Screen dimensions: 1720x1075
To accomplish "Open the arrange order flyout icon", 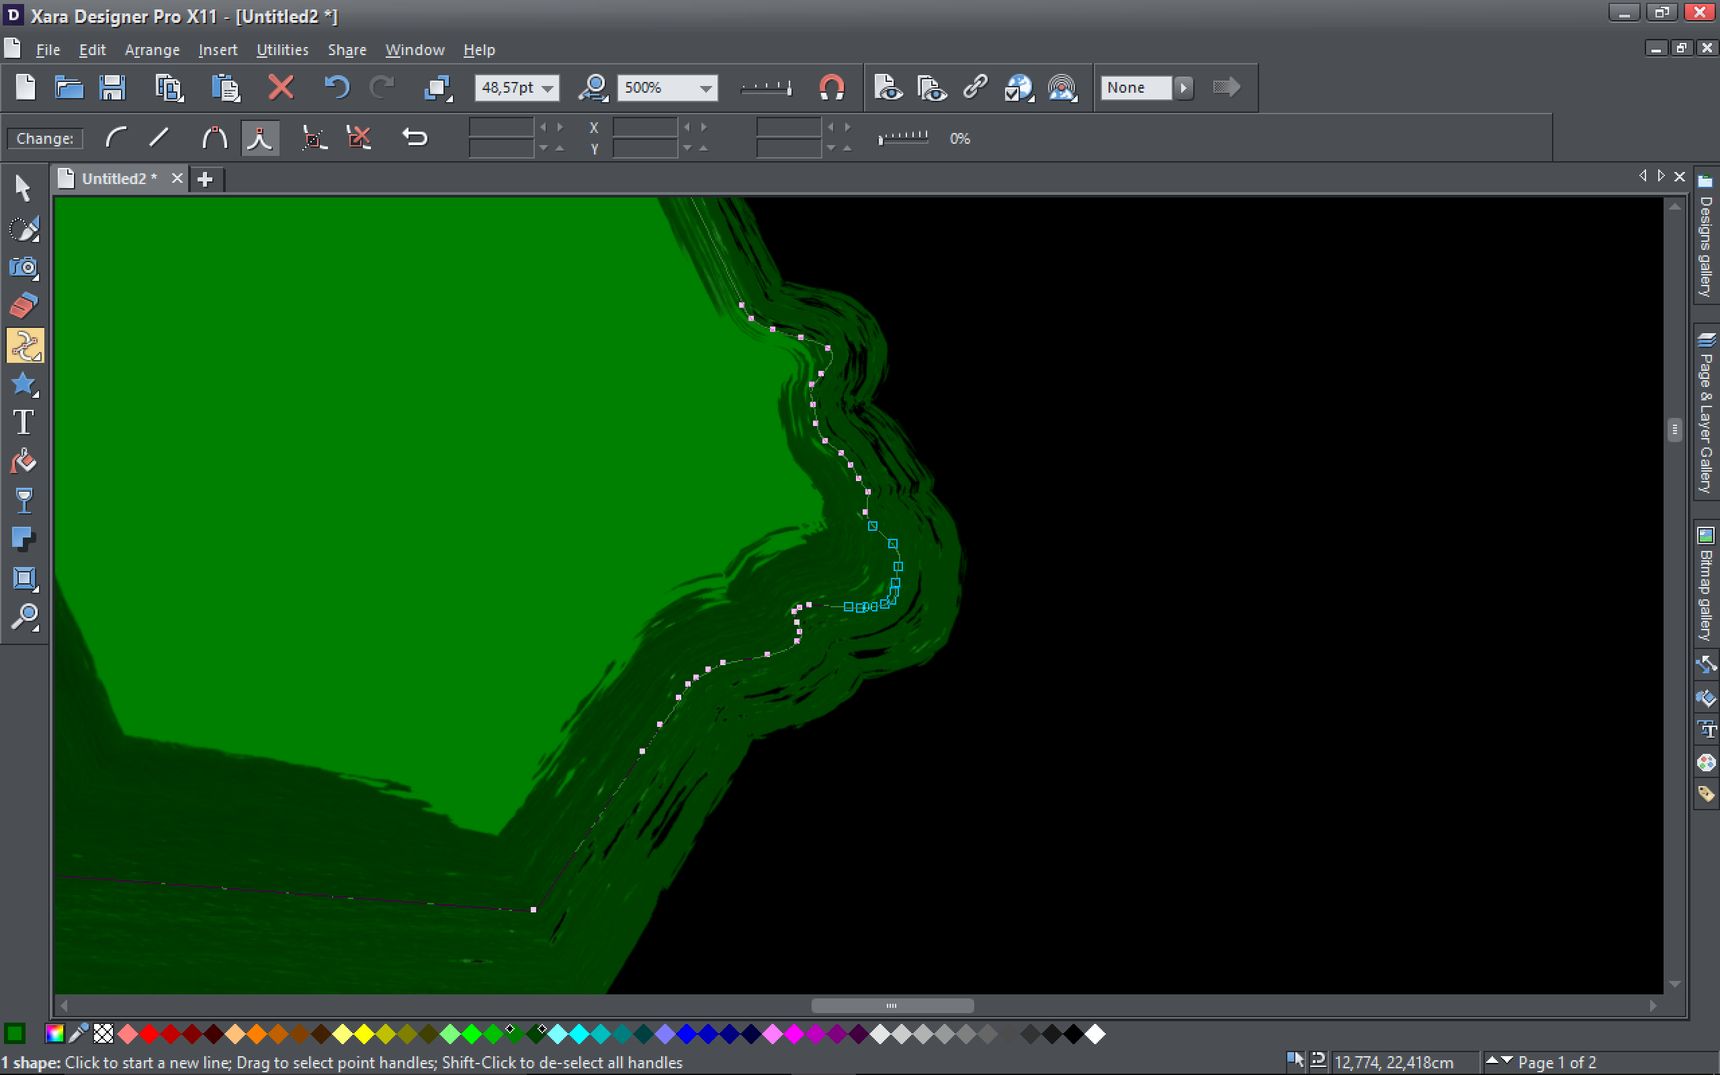I will tap(437, 88).
